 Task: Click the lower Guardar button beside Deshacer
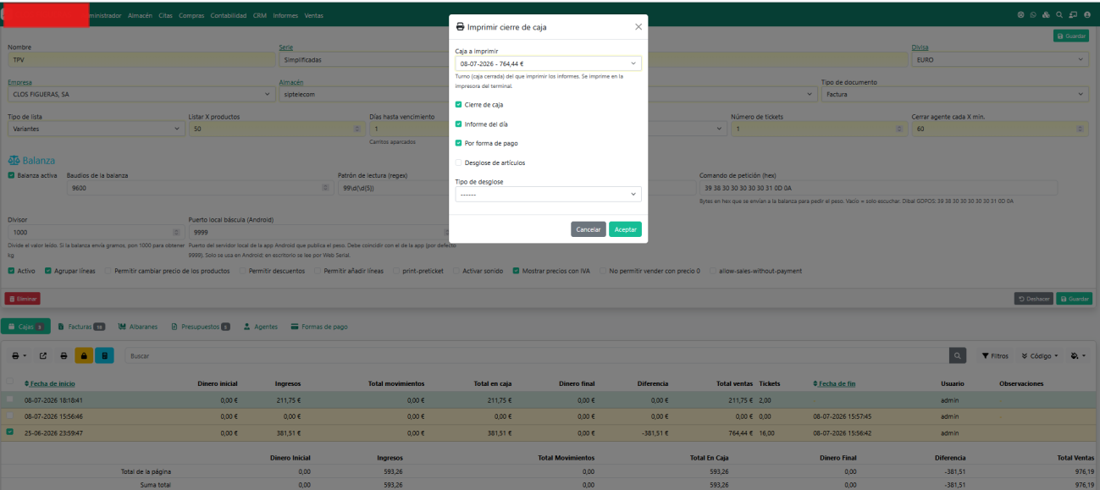(1074, 298)
